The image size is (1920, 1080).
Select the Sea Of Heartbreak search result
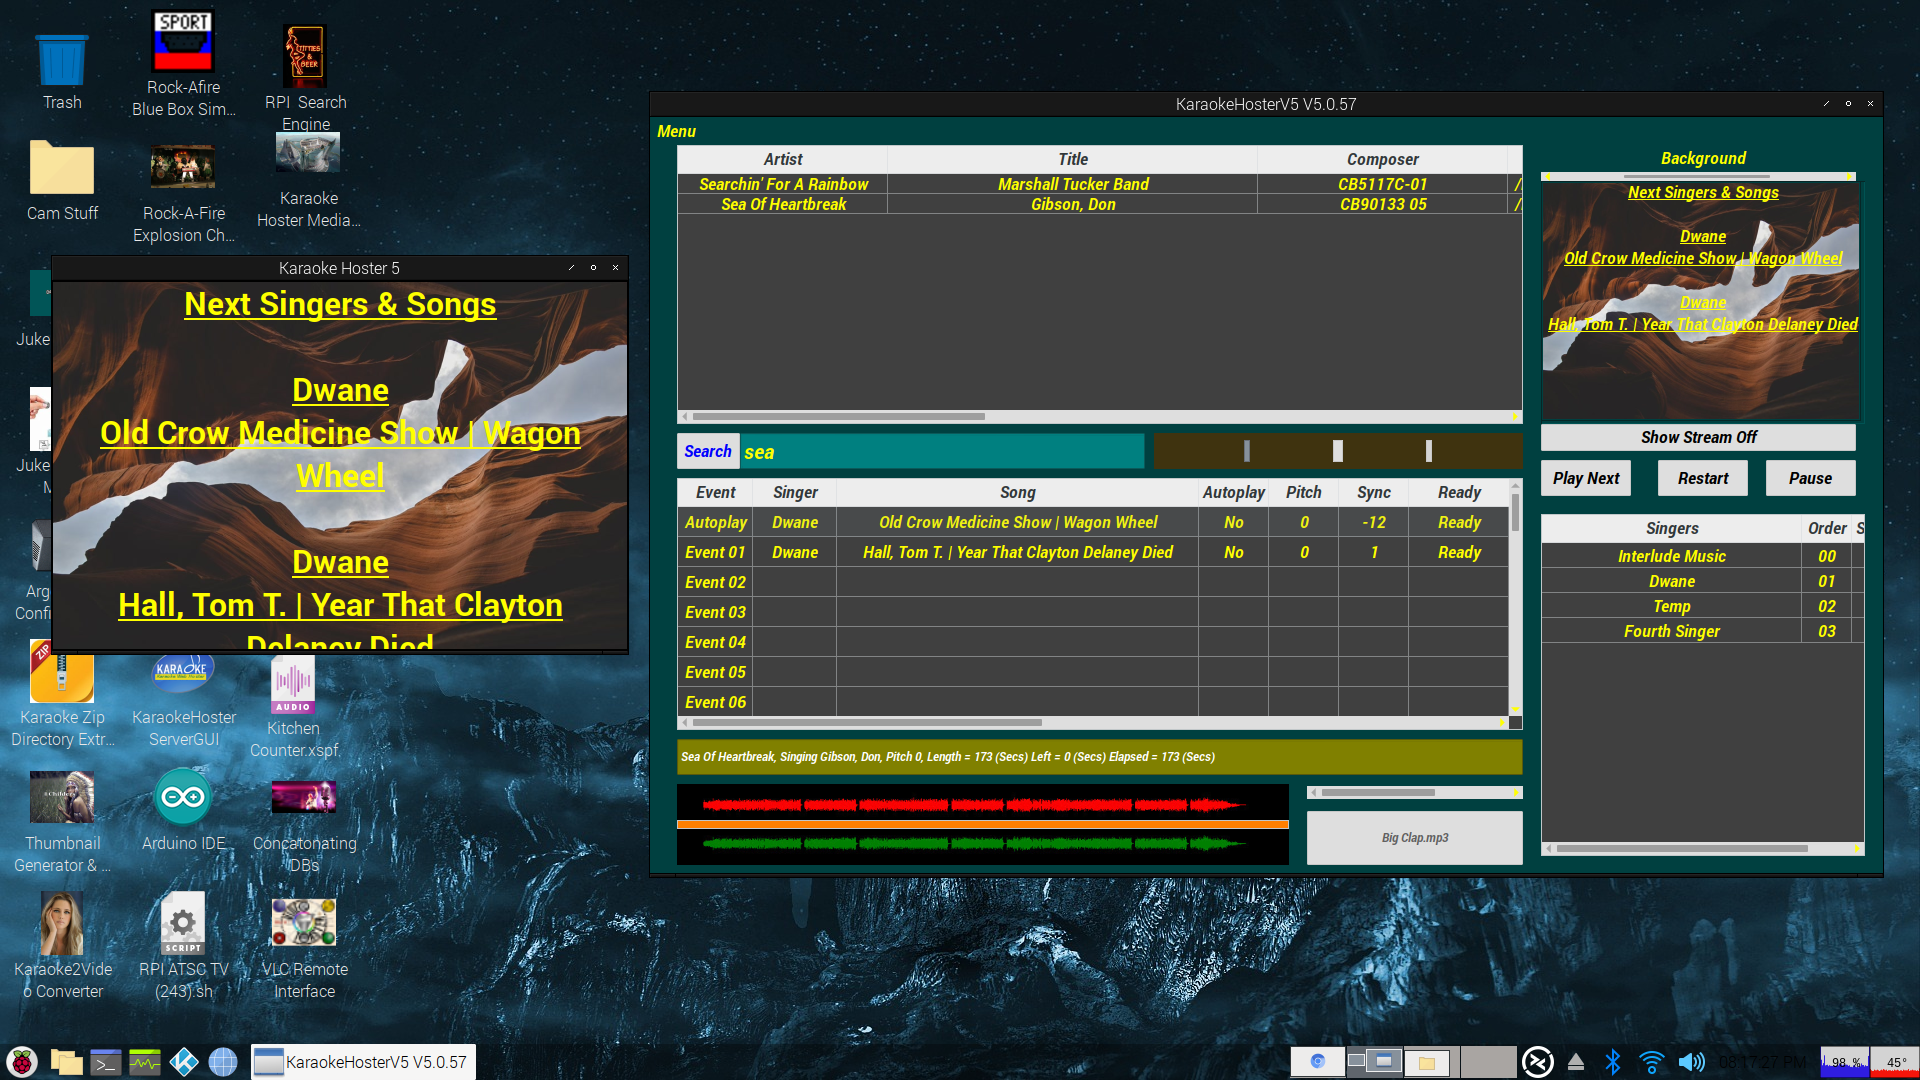(1100, 204)
